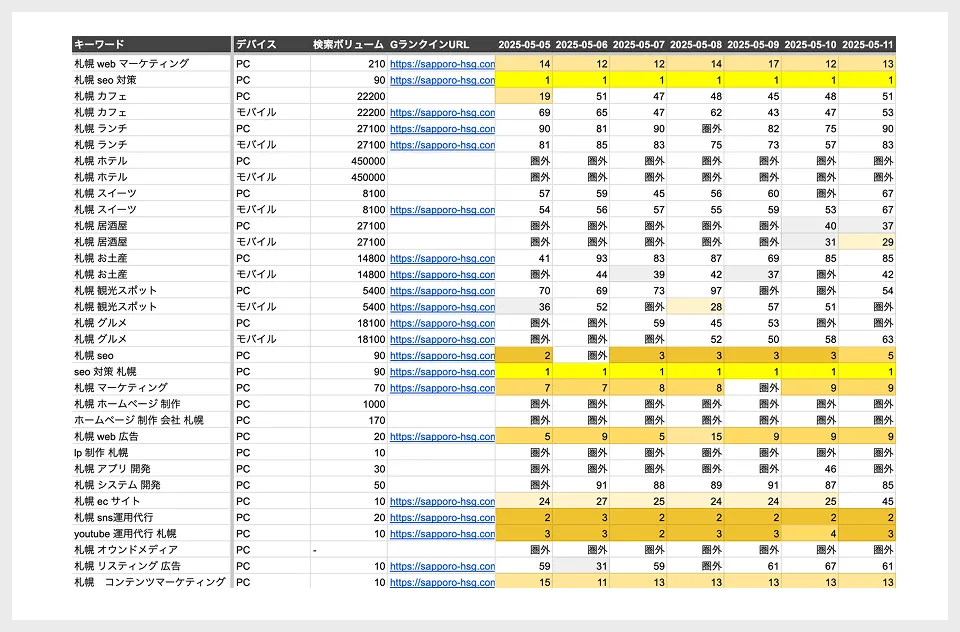The width and height of the screenshot is (960, 632).
Task: Select the 札幌 オウンドメディア keyword cell
Action: click(126, 550)
